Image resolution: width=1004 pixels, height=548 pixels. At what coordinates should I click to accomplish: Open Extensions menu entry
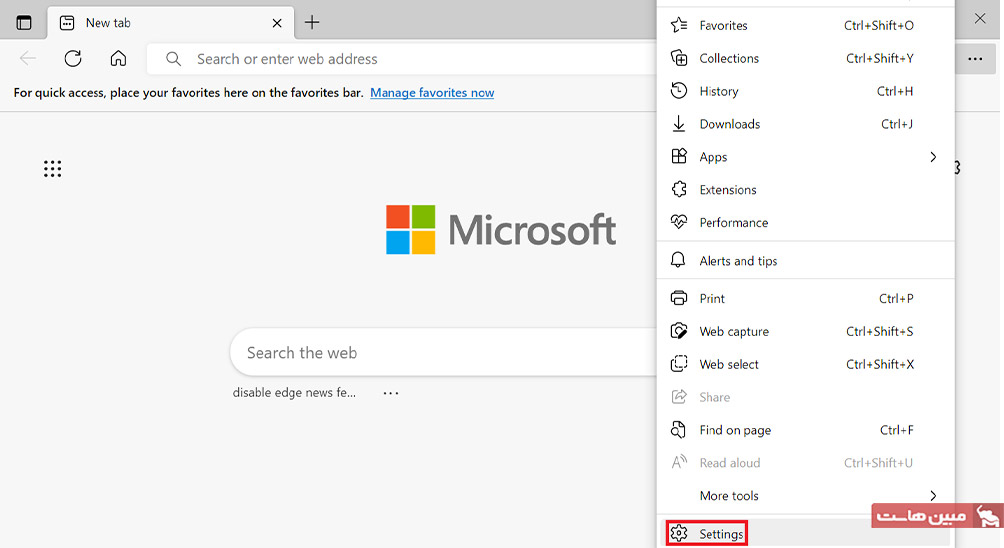(x=806, y=189)
